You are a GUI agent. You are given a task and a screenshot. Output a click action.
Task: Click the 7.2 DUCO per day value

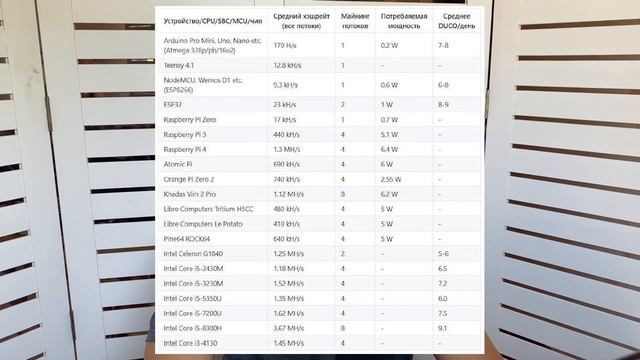tap(442, 283)
